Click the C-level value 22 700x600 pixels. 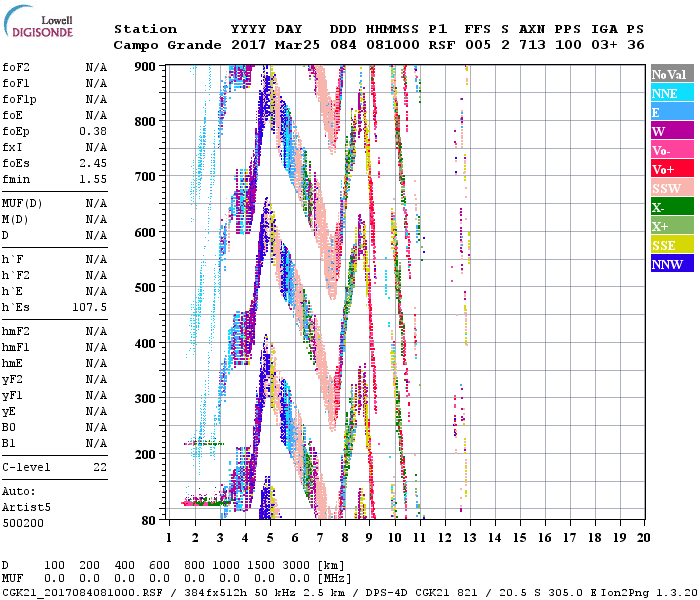pyautogui.click(x=100, y=467)
